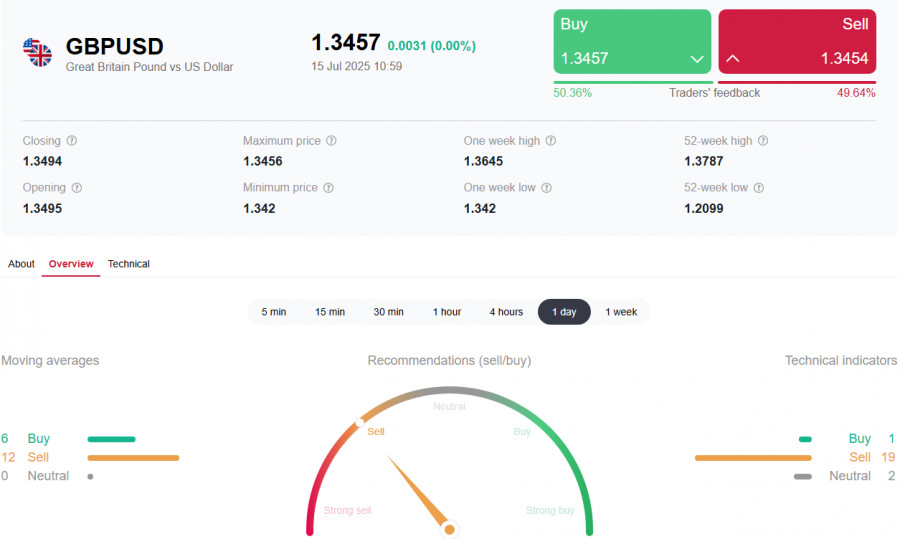900x539 pixels.
Task: Open the One week high info icon
Action: (x=550, y=141)
